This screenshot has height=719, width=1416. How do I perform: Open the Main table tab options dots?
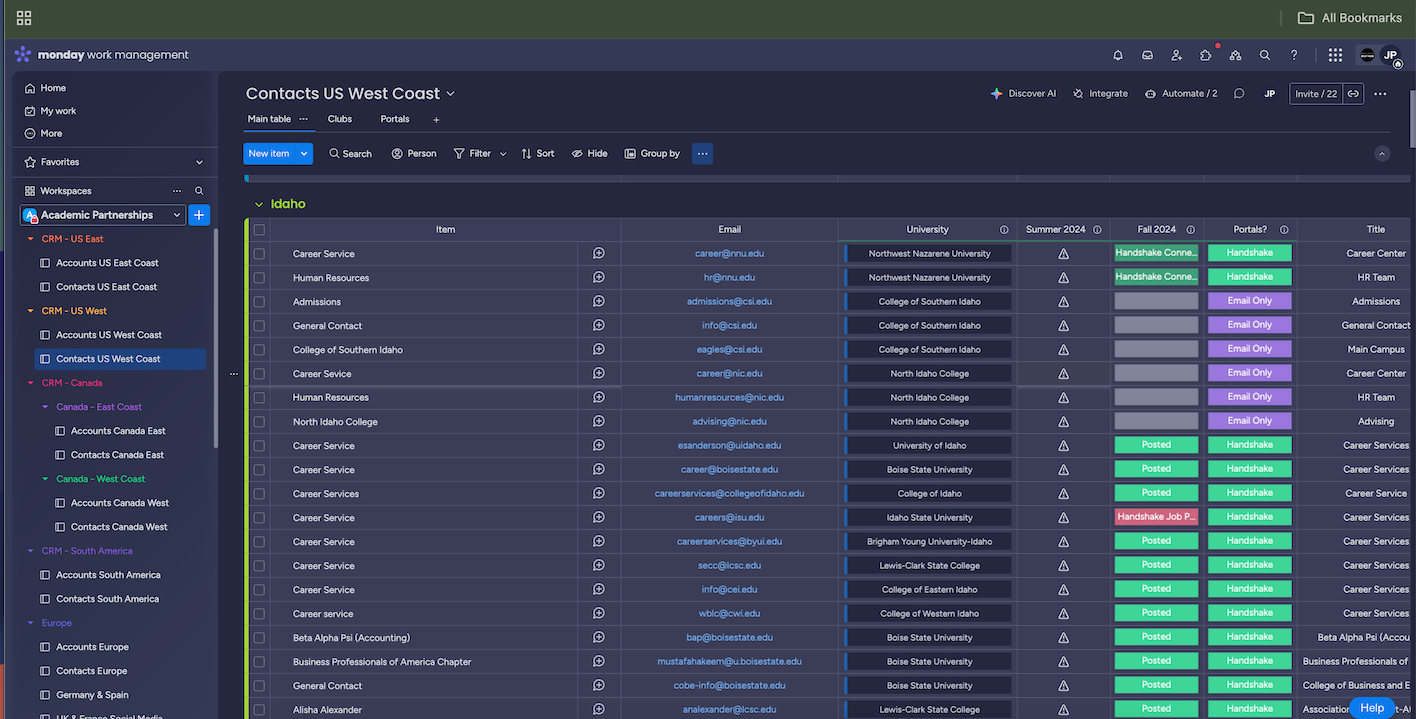(x=304, y=119)
